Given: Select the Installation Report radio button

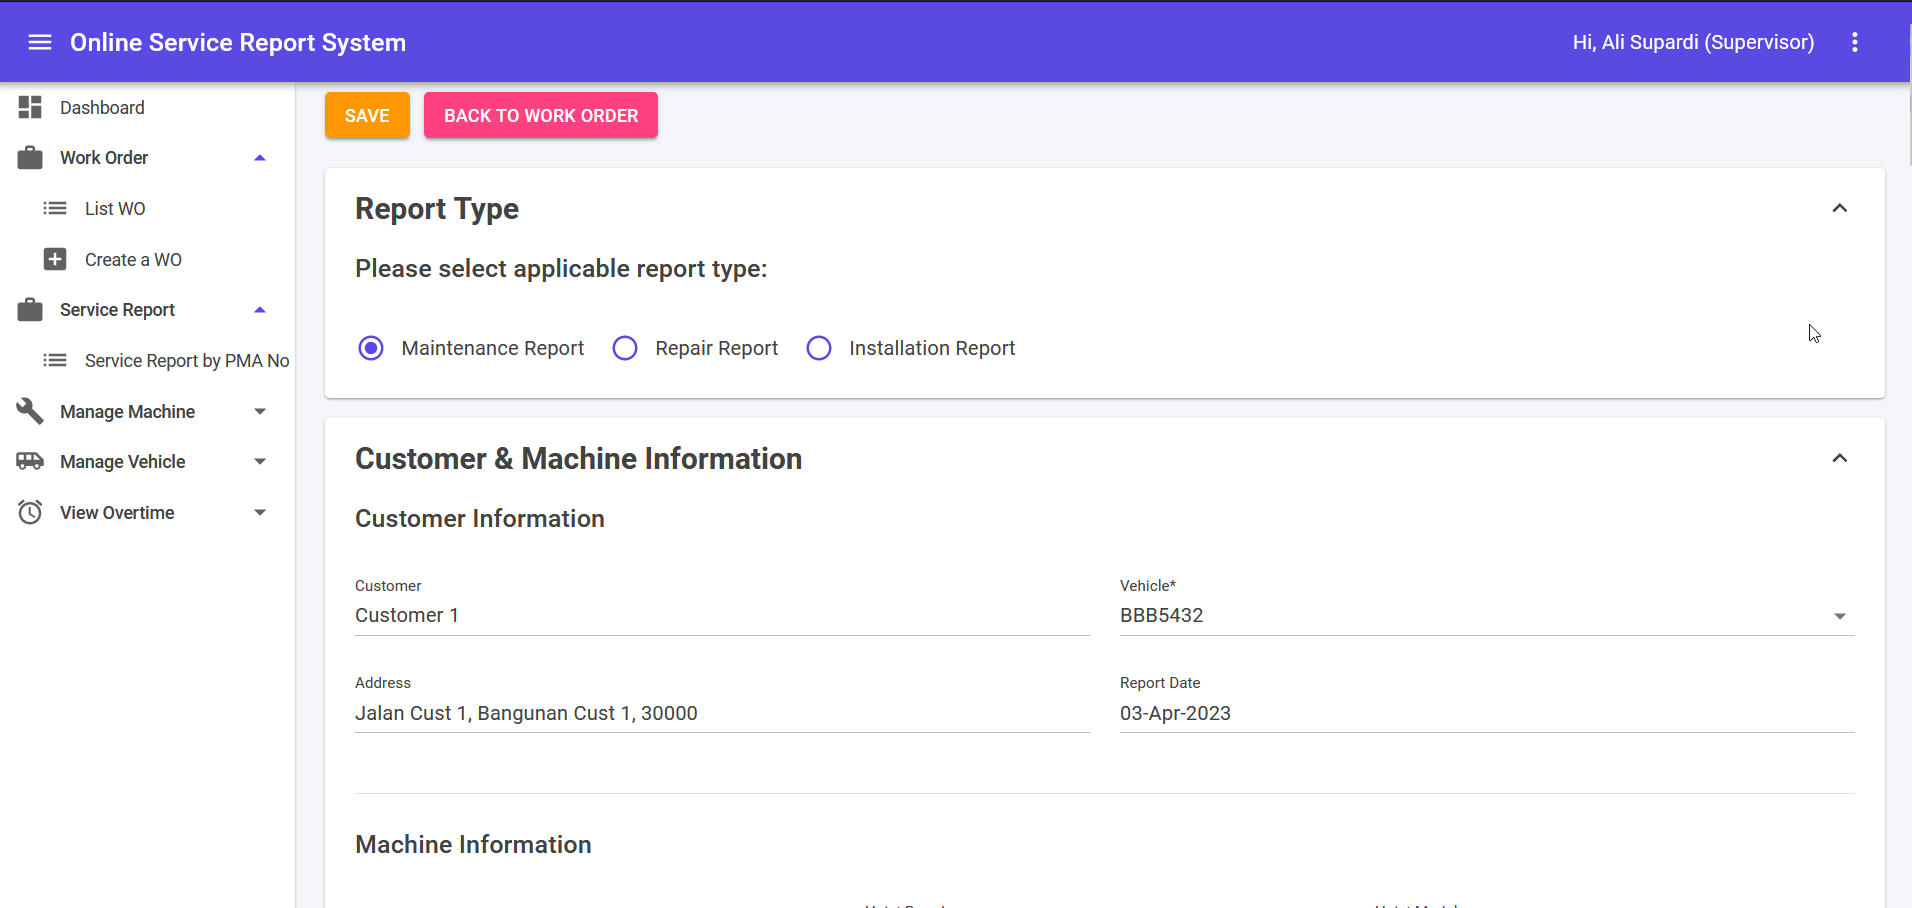Looking at the screenshot, I should (819, 348).
